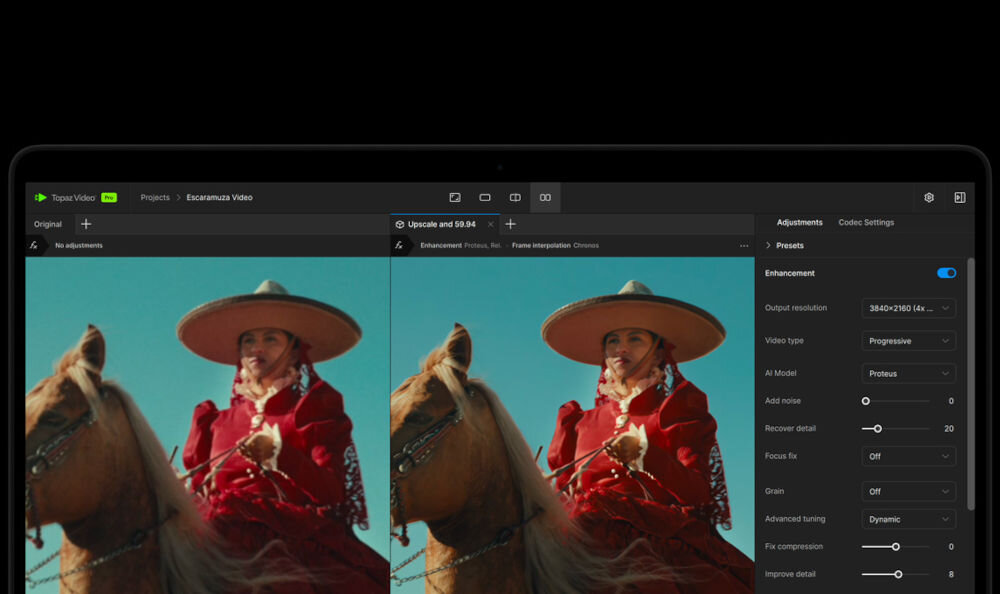This screenshot has height=594, width=1000.
Task: Choose the single-pane view icon
Action: pyautogui.click(x=485, y=198)
